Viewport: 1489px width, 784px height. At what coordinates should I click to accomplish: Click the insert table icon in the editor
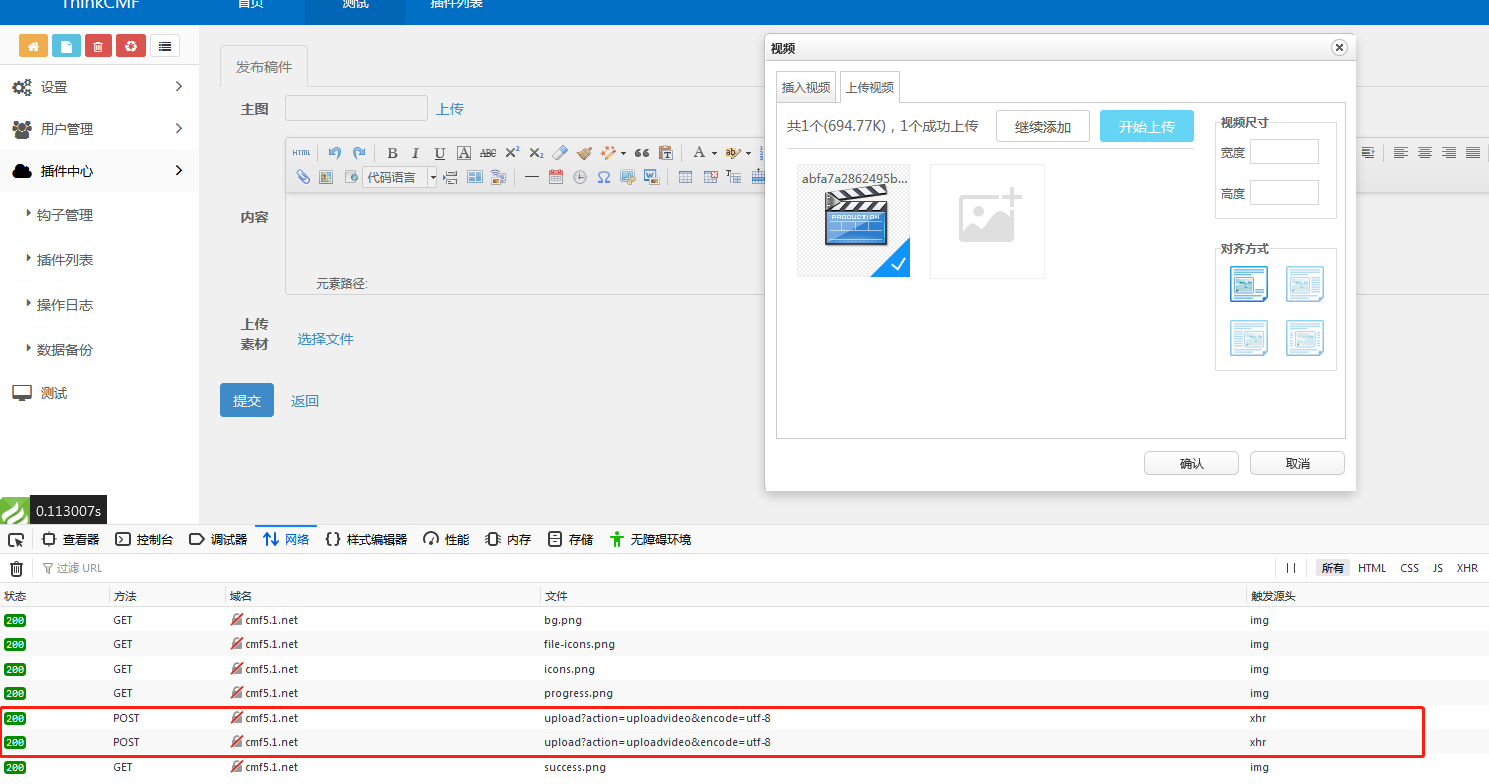click(x=685, y=177)
